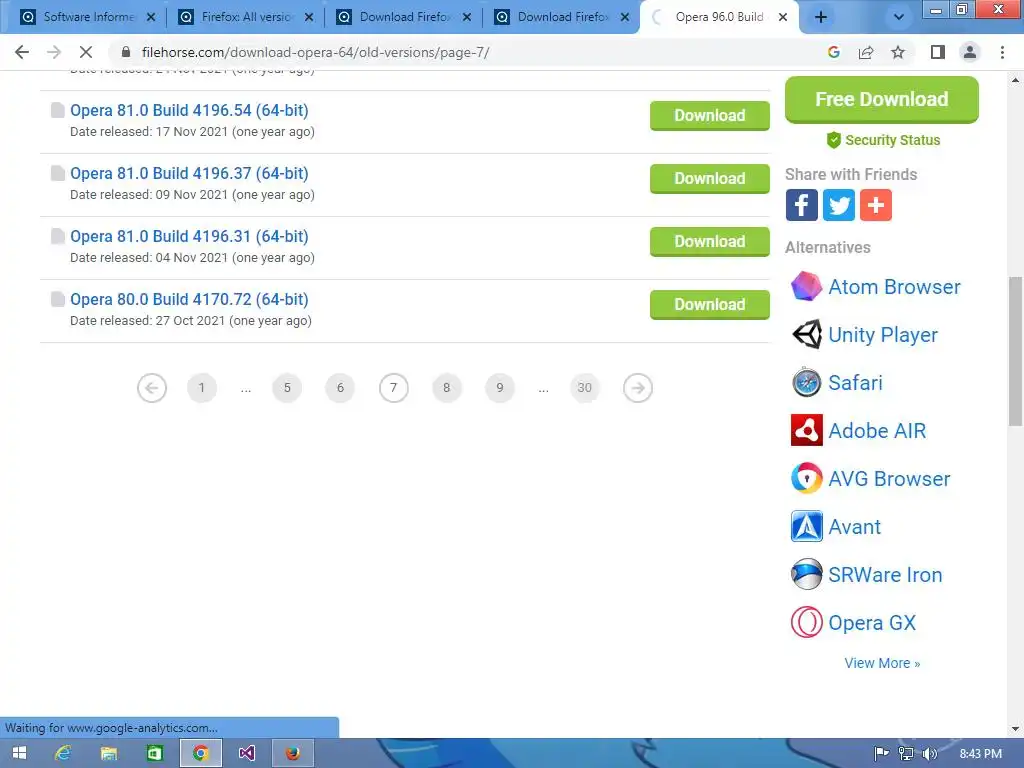Open Opera 81.0 Build 4196.54 link

point(189,110)
